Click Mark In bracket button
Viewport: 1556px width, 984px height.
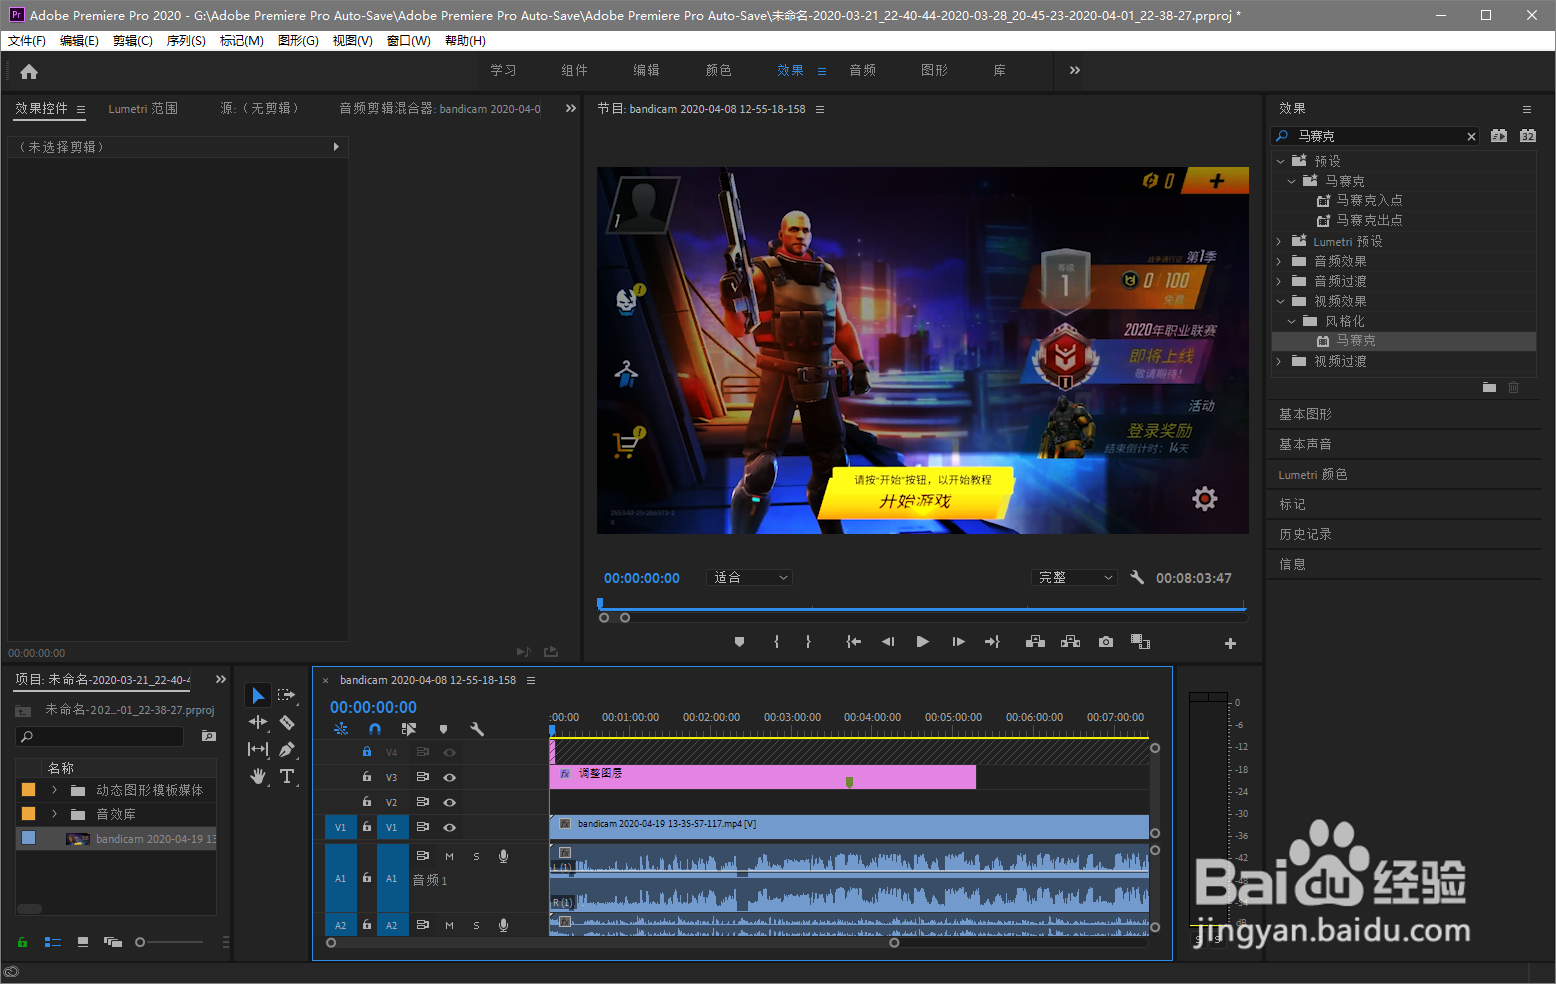pyautogui.click(x=776, y=642)
